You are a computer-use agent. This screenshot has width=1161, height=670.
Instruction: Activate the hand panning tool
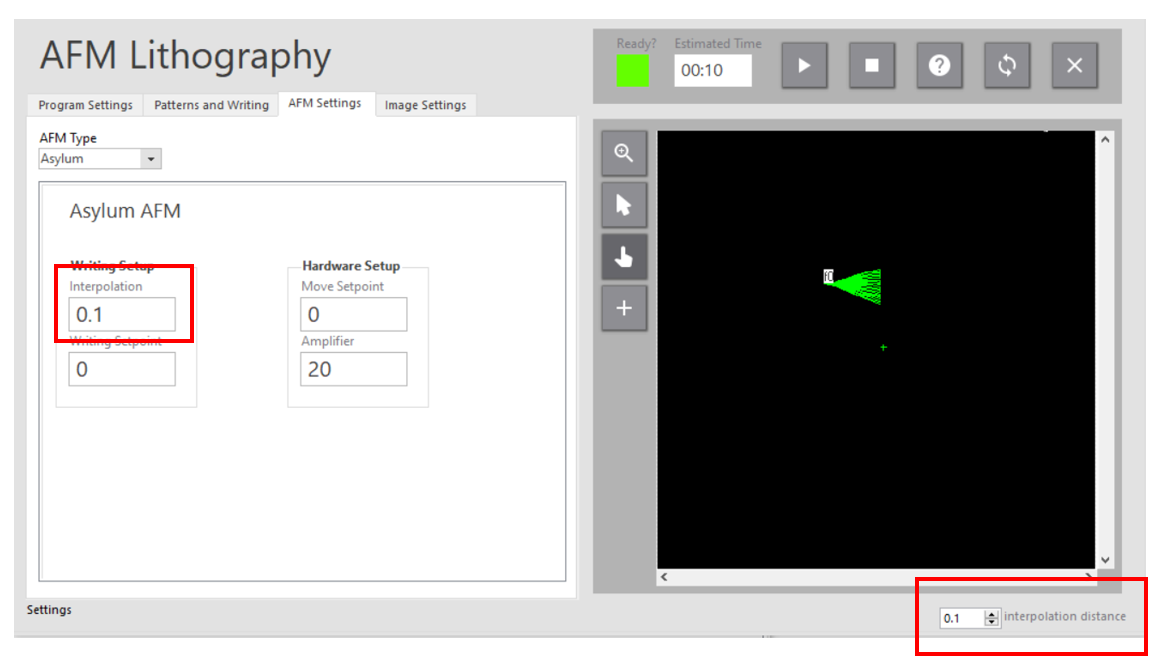click(623, 256)
